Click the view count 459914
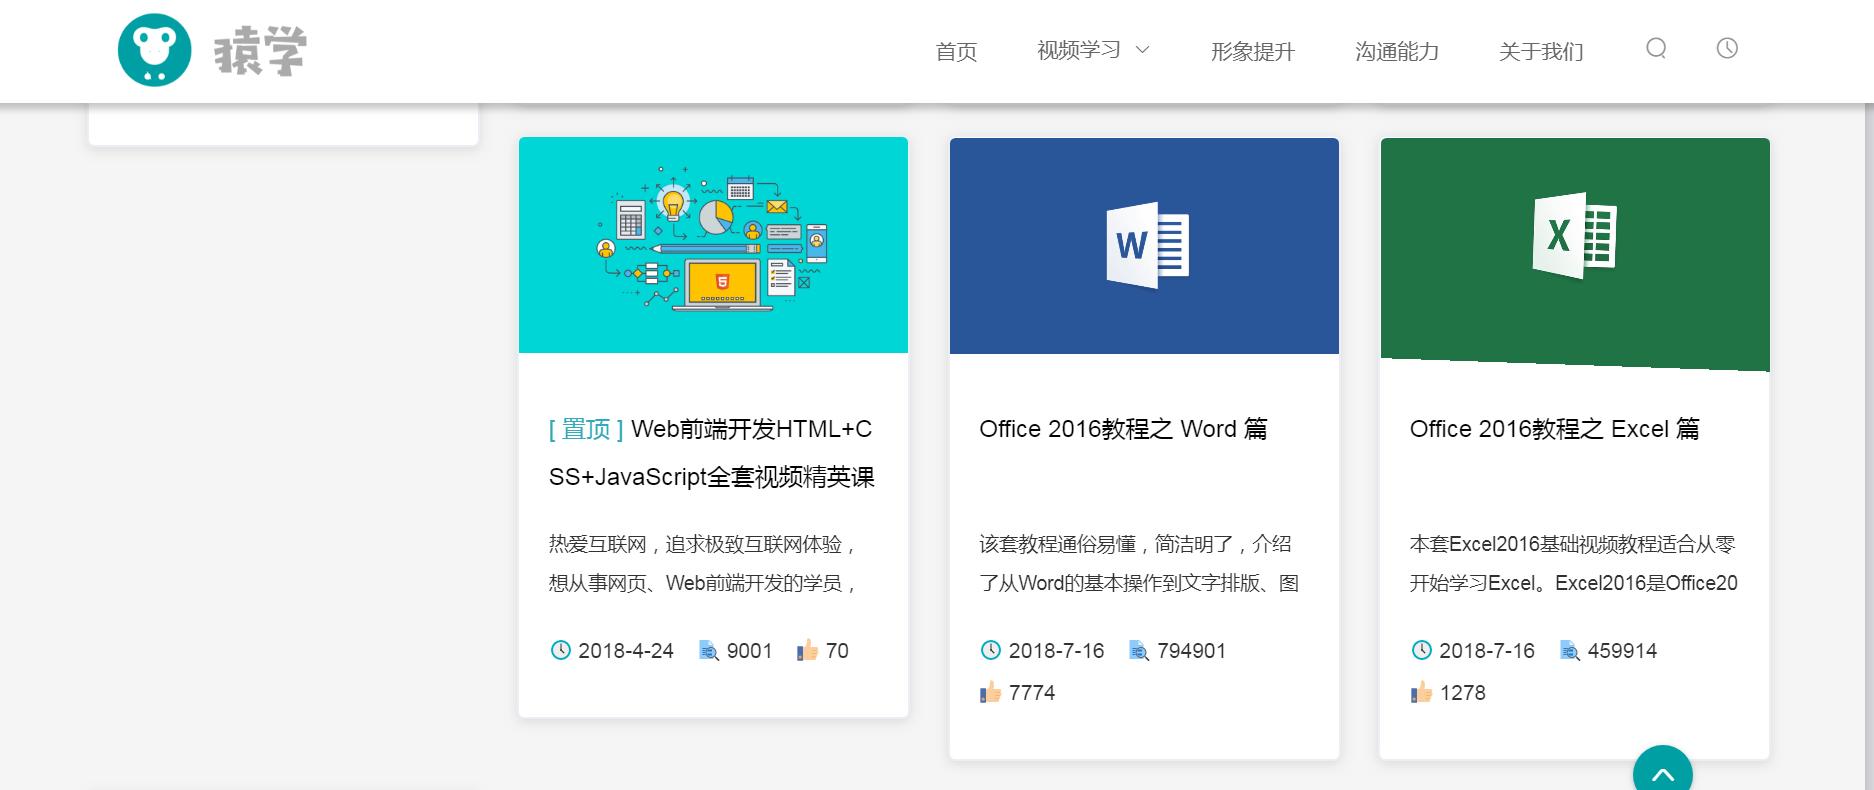1874x790 pixels. (x=1622, y=651)
